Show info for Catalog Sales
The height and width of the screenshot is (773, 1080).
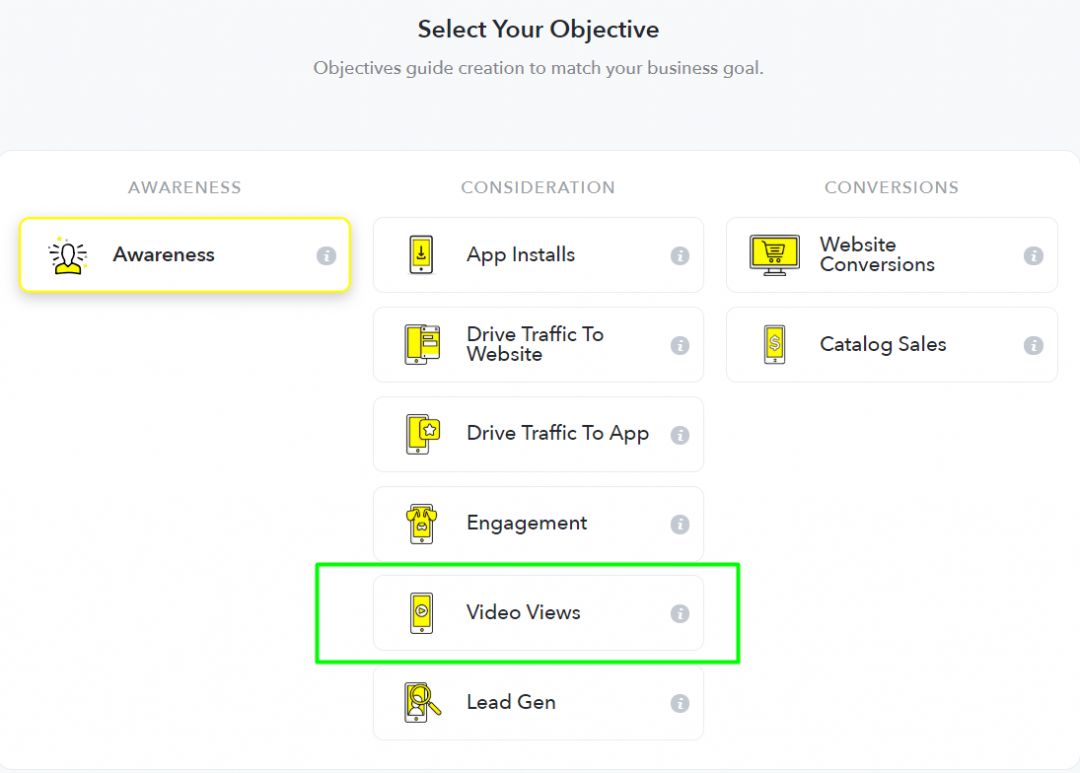point(1033,345)
